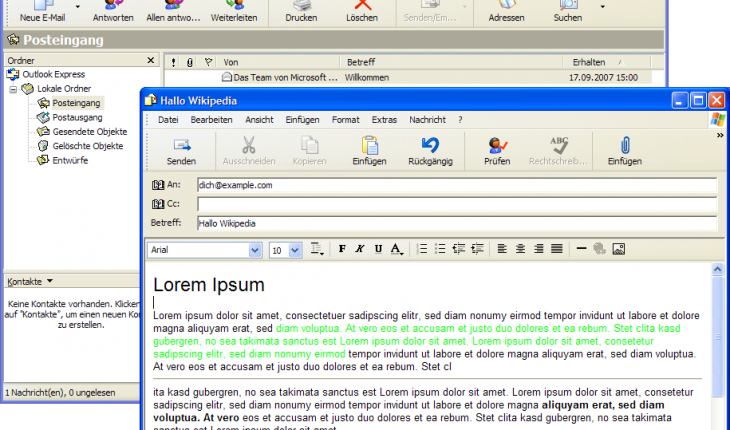This screenshot has width=730, height=430.
Task: Open the Einfügen menu in menu bar
Action: pyautogui.click(x=303, y=120)
